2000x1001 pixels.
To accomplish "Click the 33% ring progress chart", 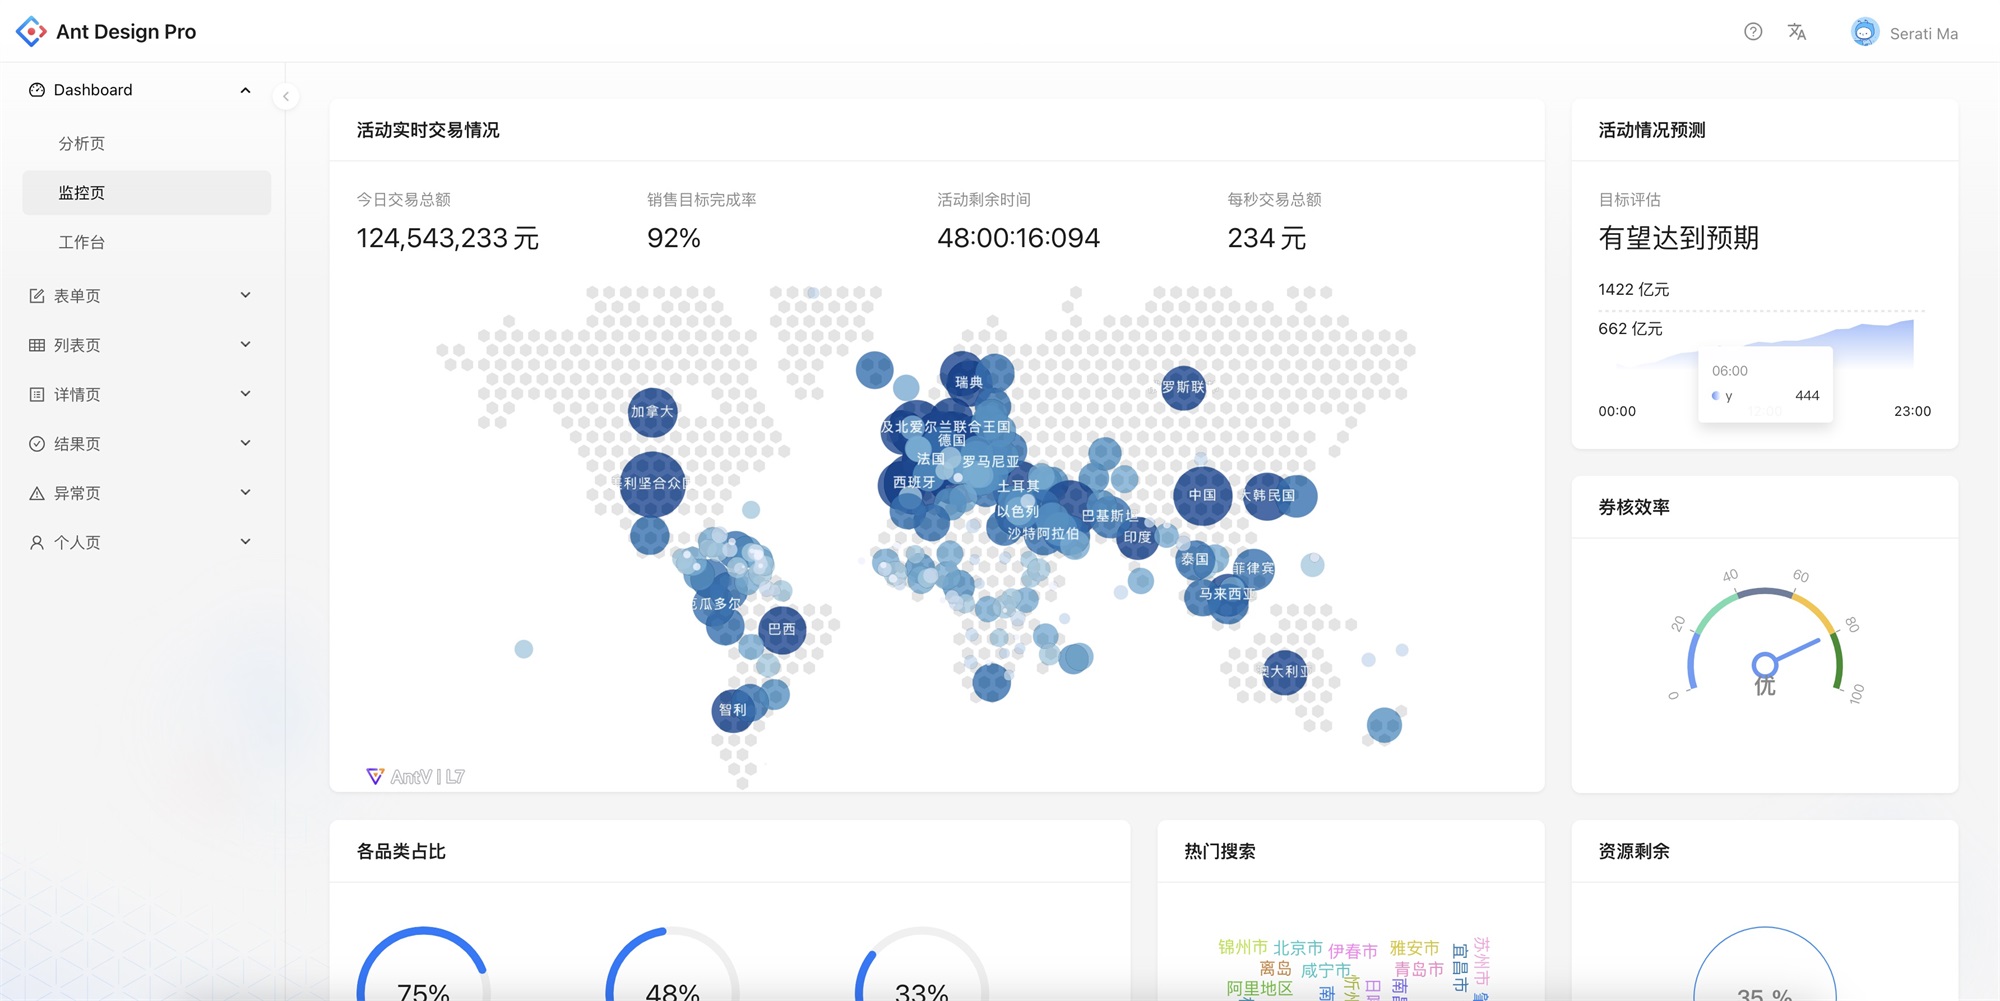I will pyautogui.click(x=922, y=964).
